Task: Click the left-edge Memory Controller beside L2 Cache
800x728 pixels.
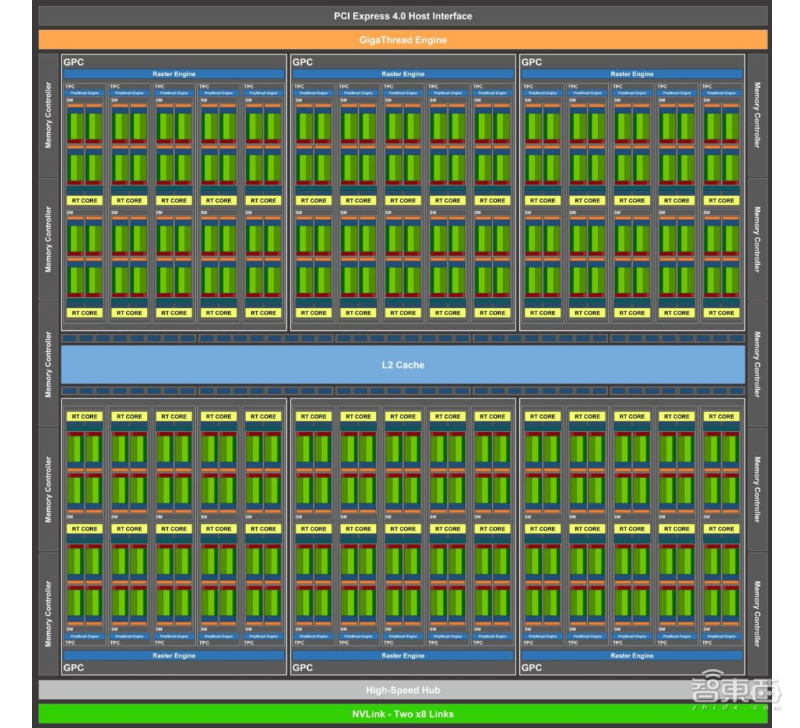Action: 48,364
